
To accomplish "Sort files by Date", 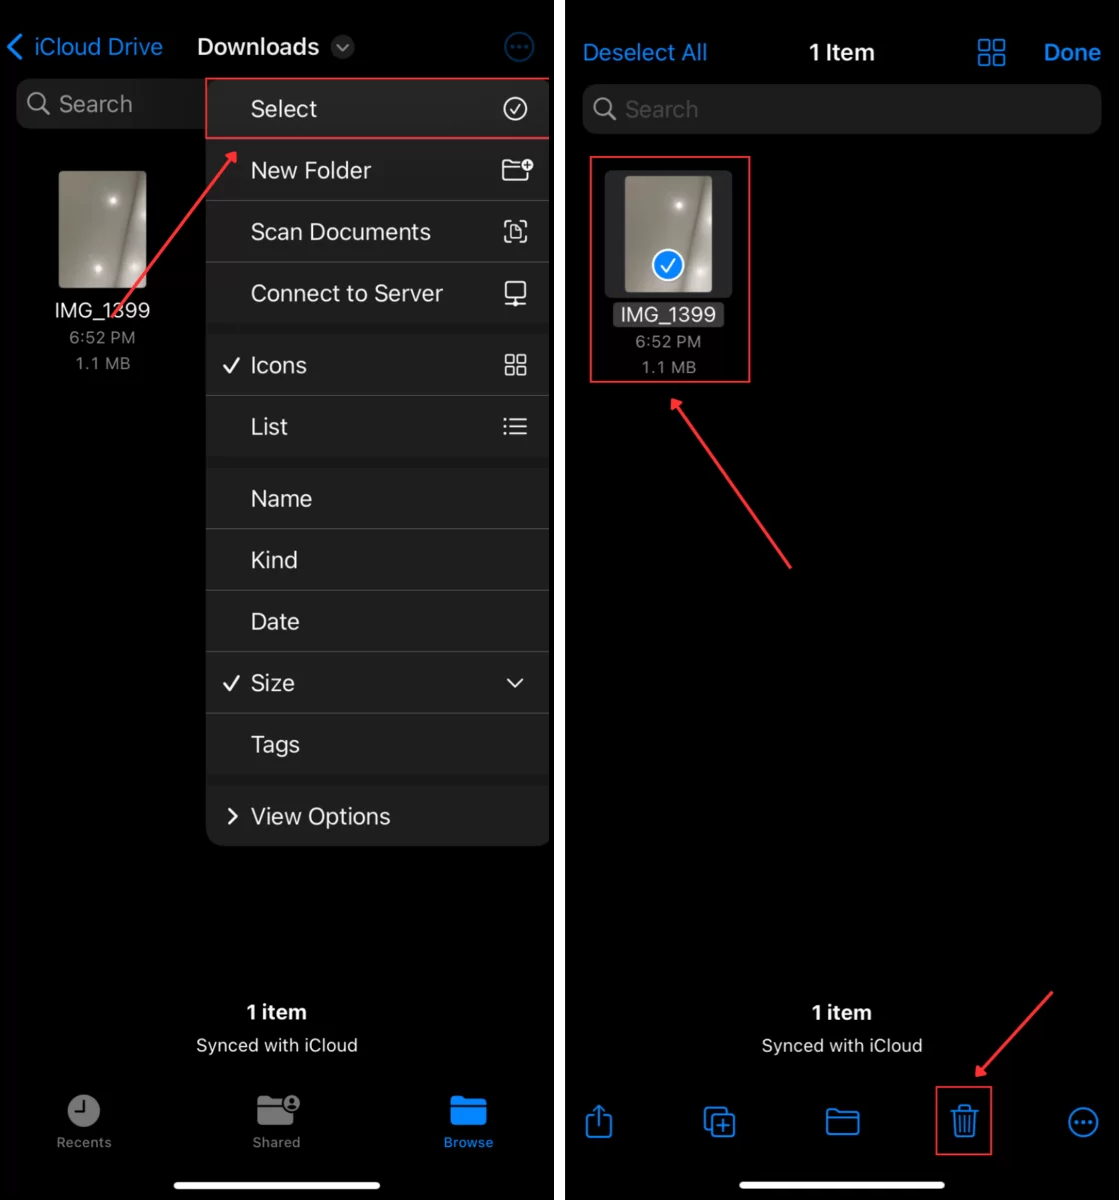I will [x=377, y=622].
